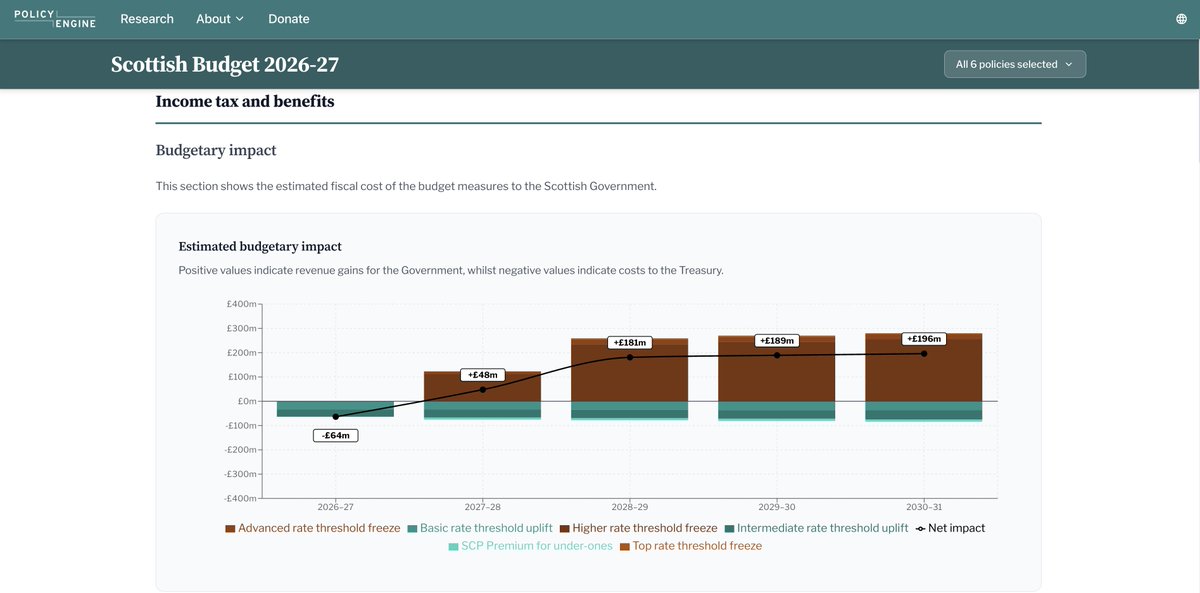Click the £0m y-axis label
The image size is (1200, 593).
tap(246, 401)
